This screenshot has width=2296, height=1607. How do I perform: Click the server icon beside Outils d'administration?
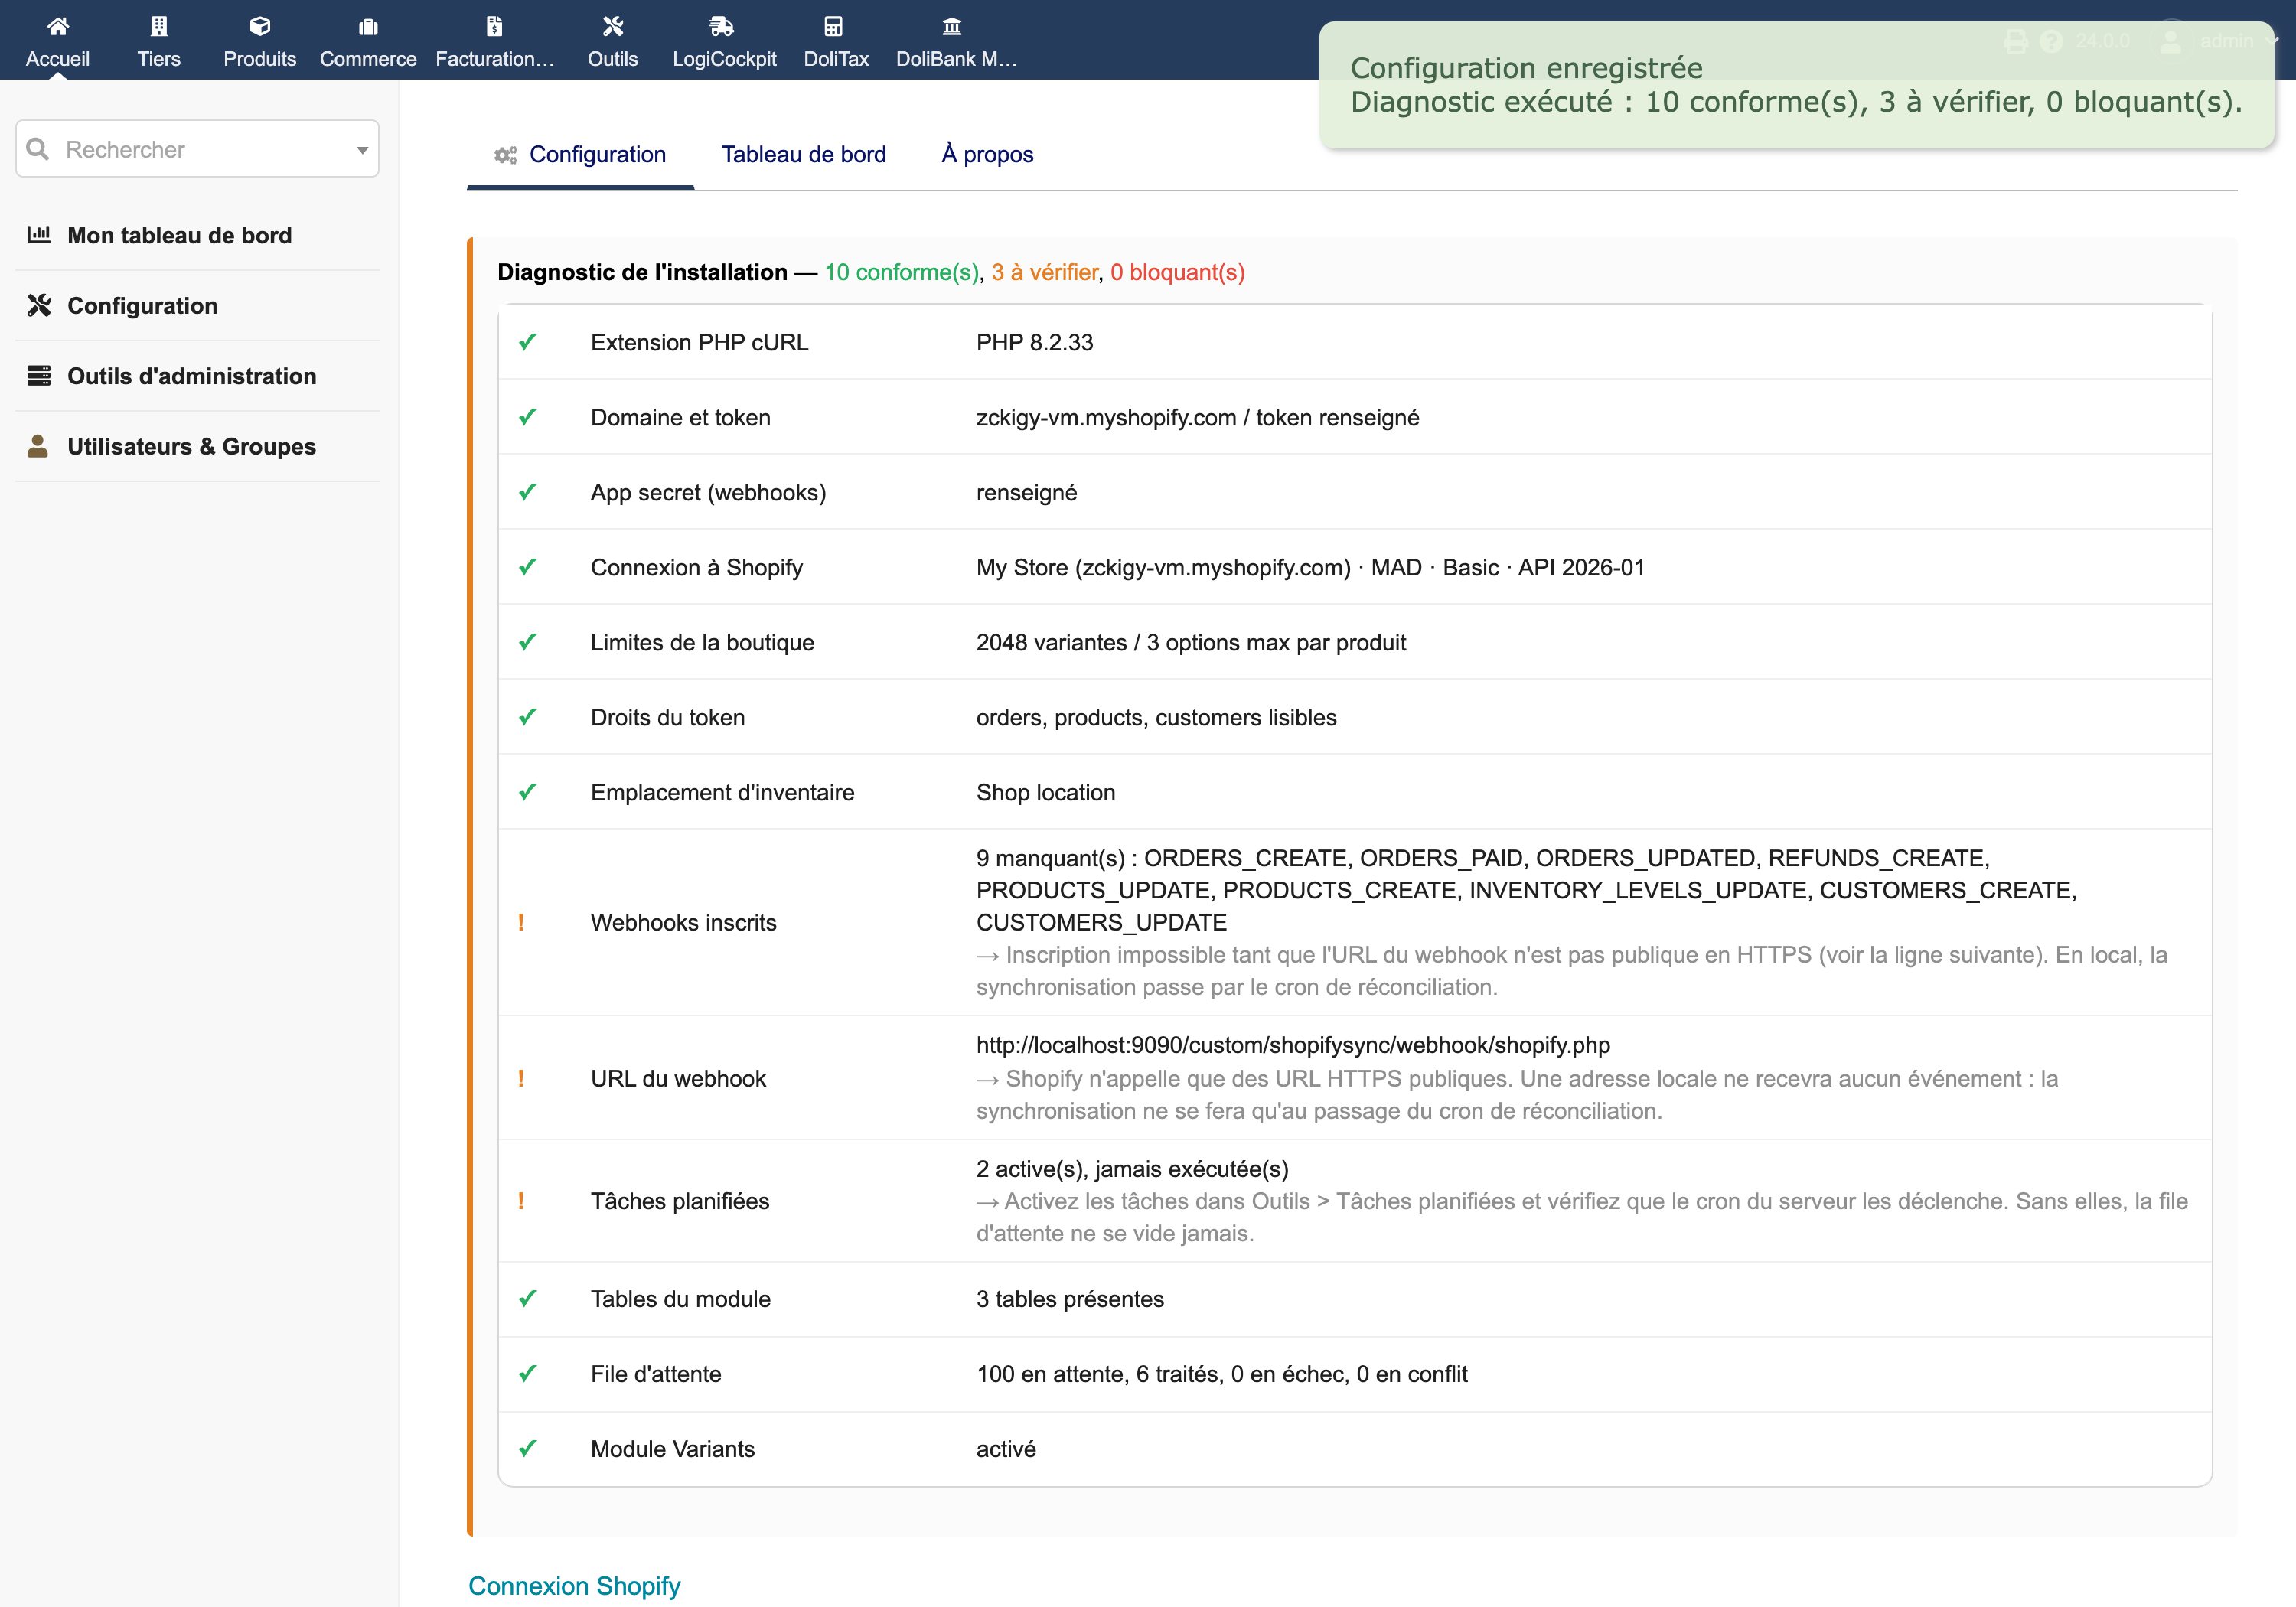point(39,375)
